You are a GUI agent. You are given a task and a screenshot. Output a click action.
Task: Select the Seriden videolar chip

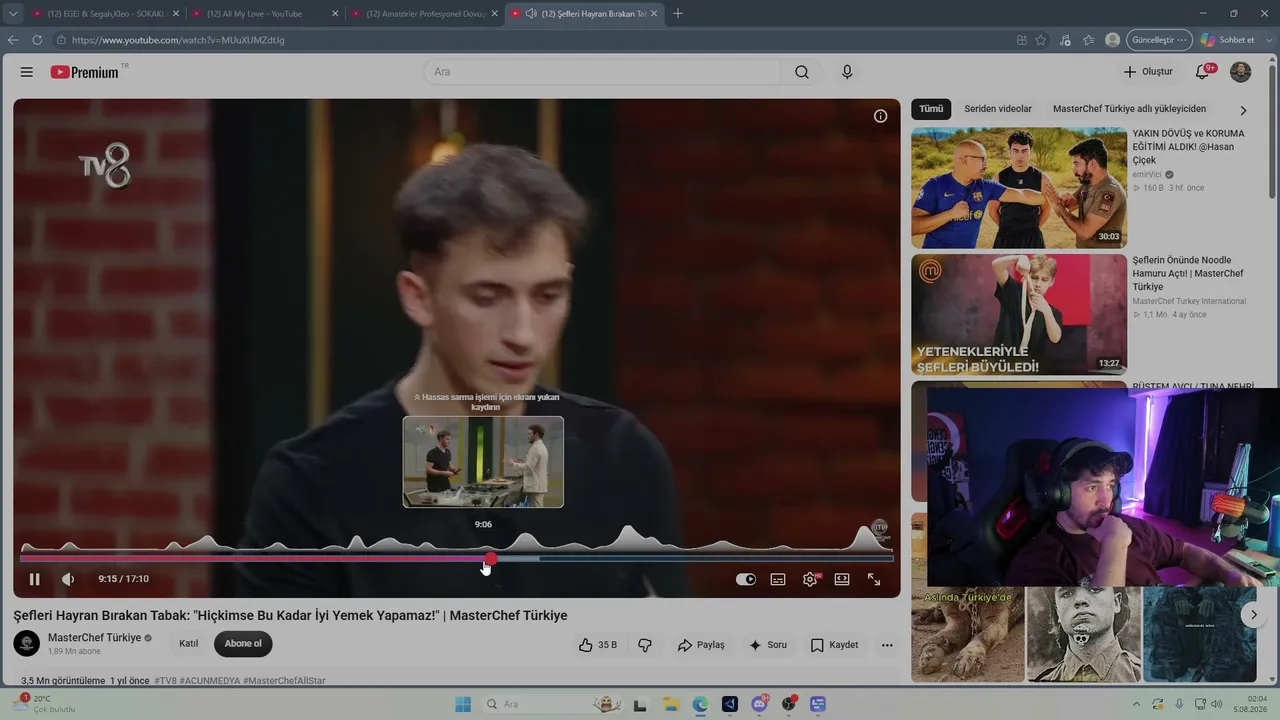pos(998,109)
